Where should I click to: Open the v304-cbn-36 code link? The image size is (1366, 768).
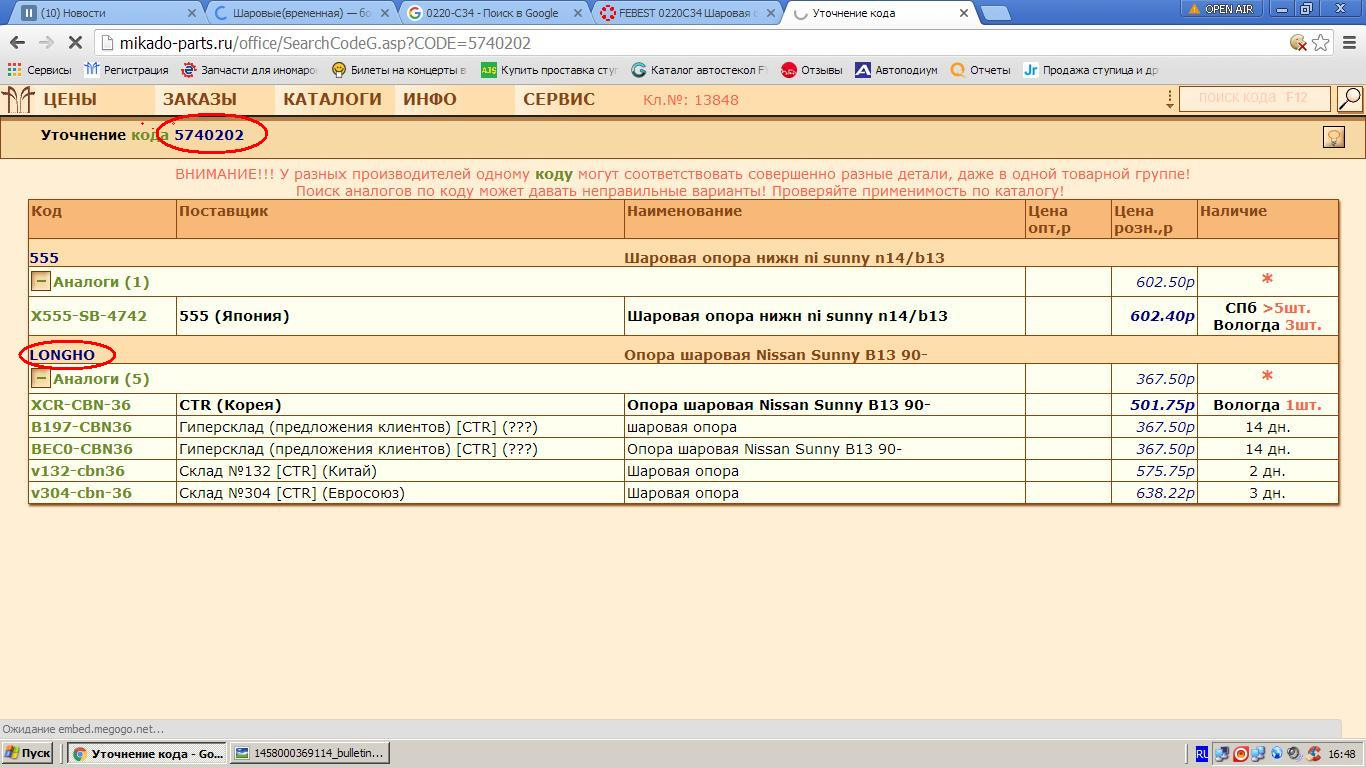coord(81,493)
